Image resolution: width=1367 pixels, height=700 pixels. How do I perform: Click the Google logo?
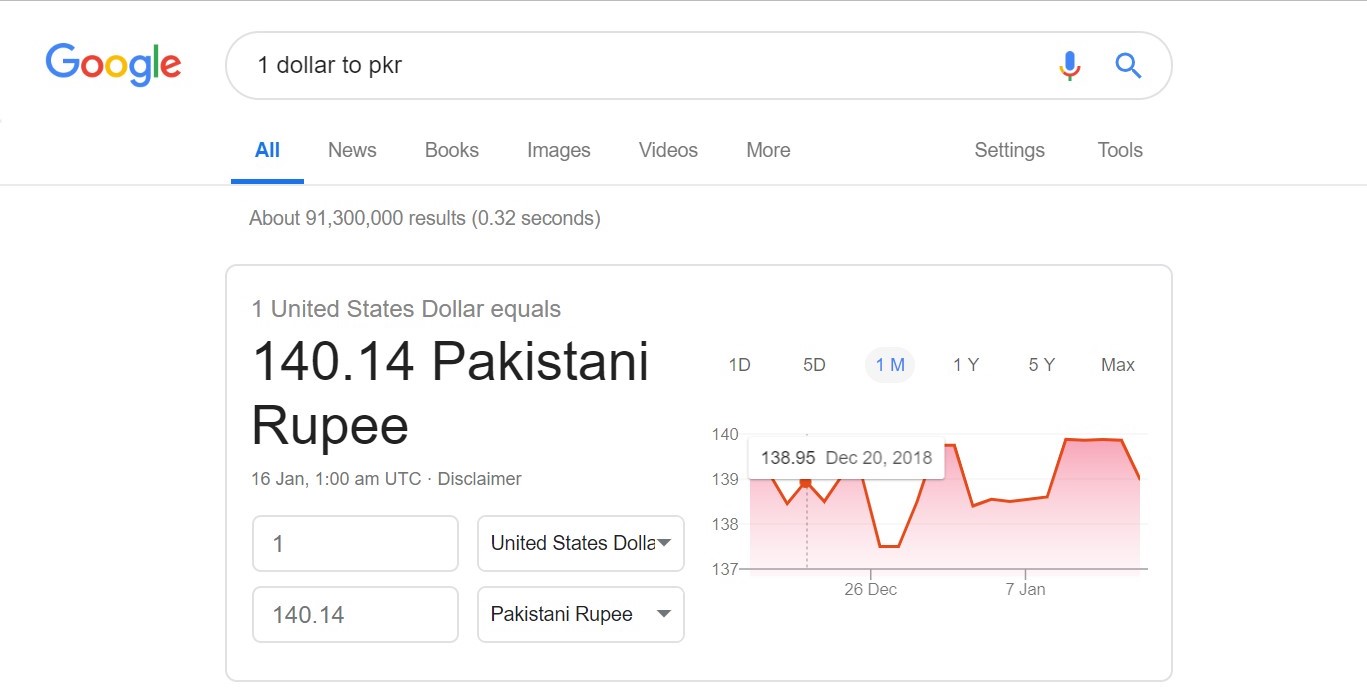click(113, 65)
